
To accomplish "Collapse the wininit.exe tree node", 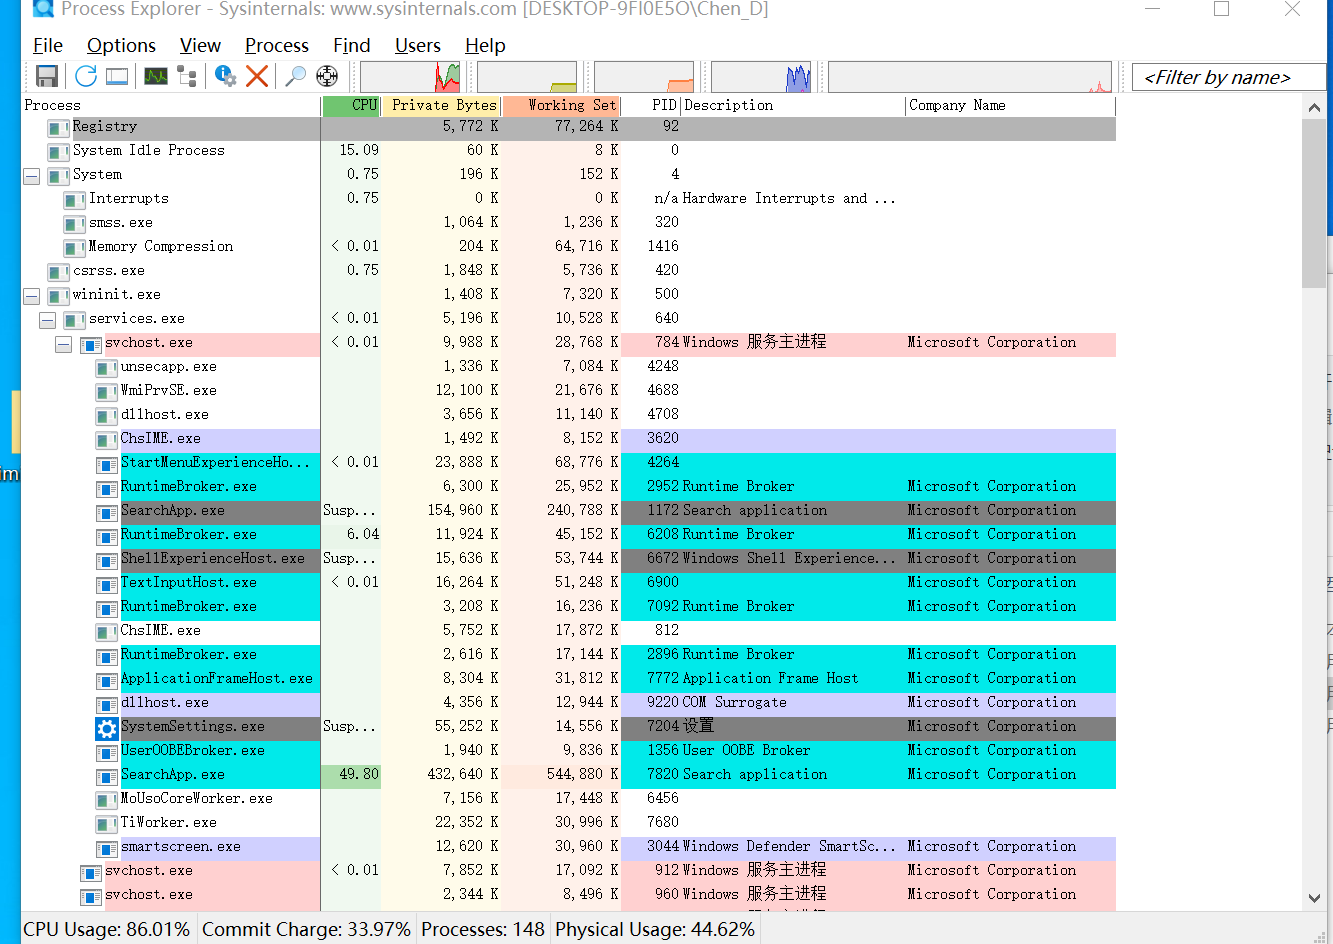I will (x=32, y=296).
